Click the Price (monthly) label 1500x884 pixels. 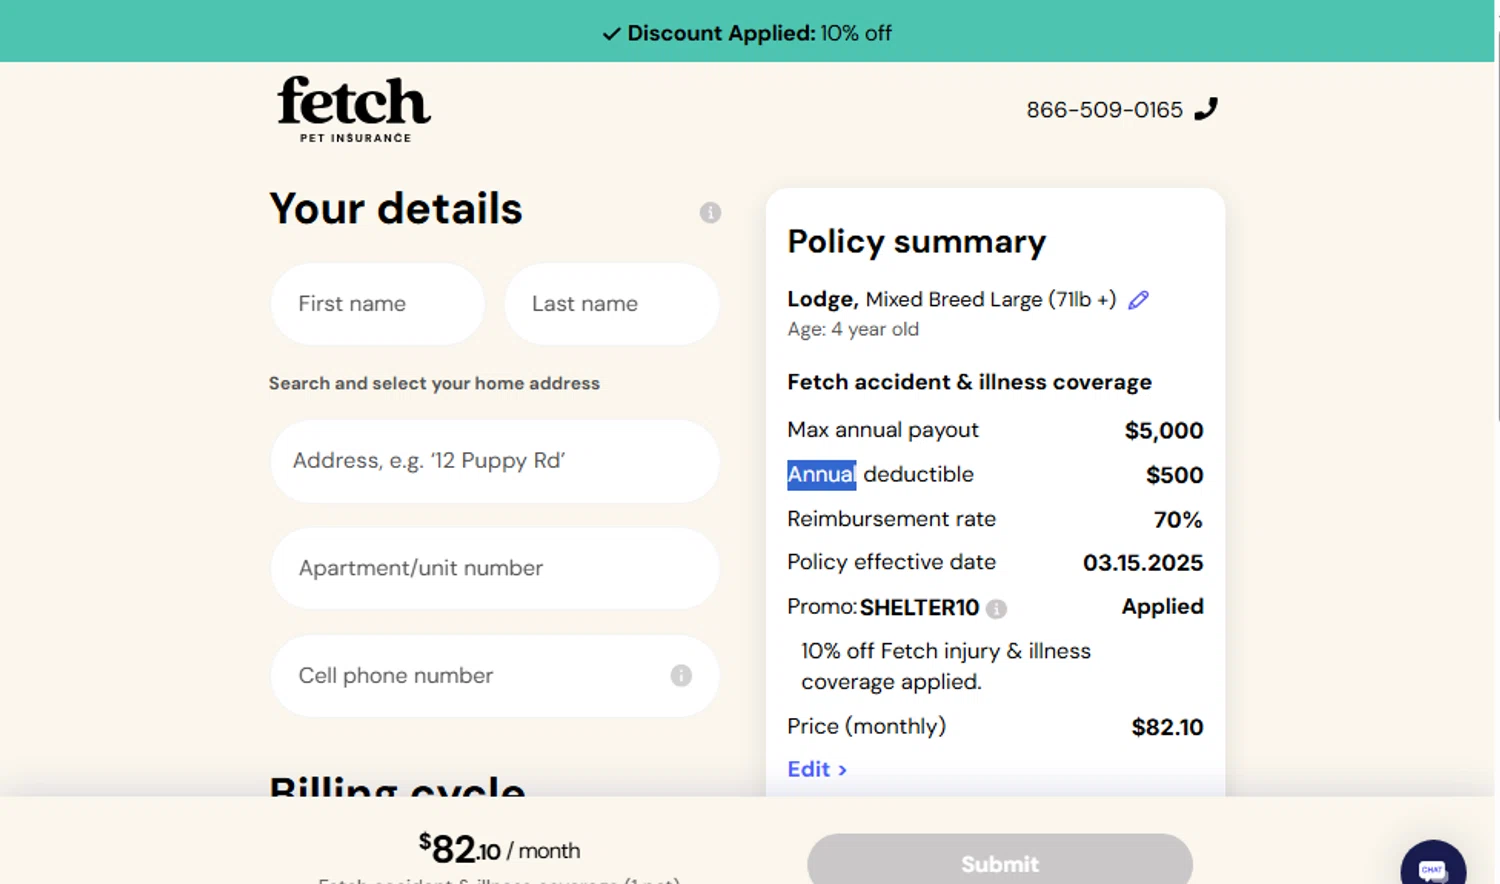click(866, 726)
